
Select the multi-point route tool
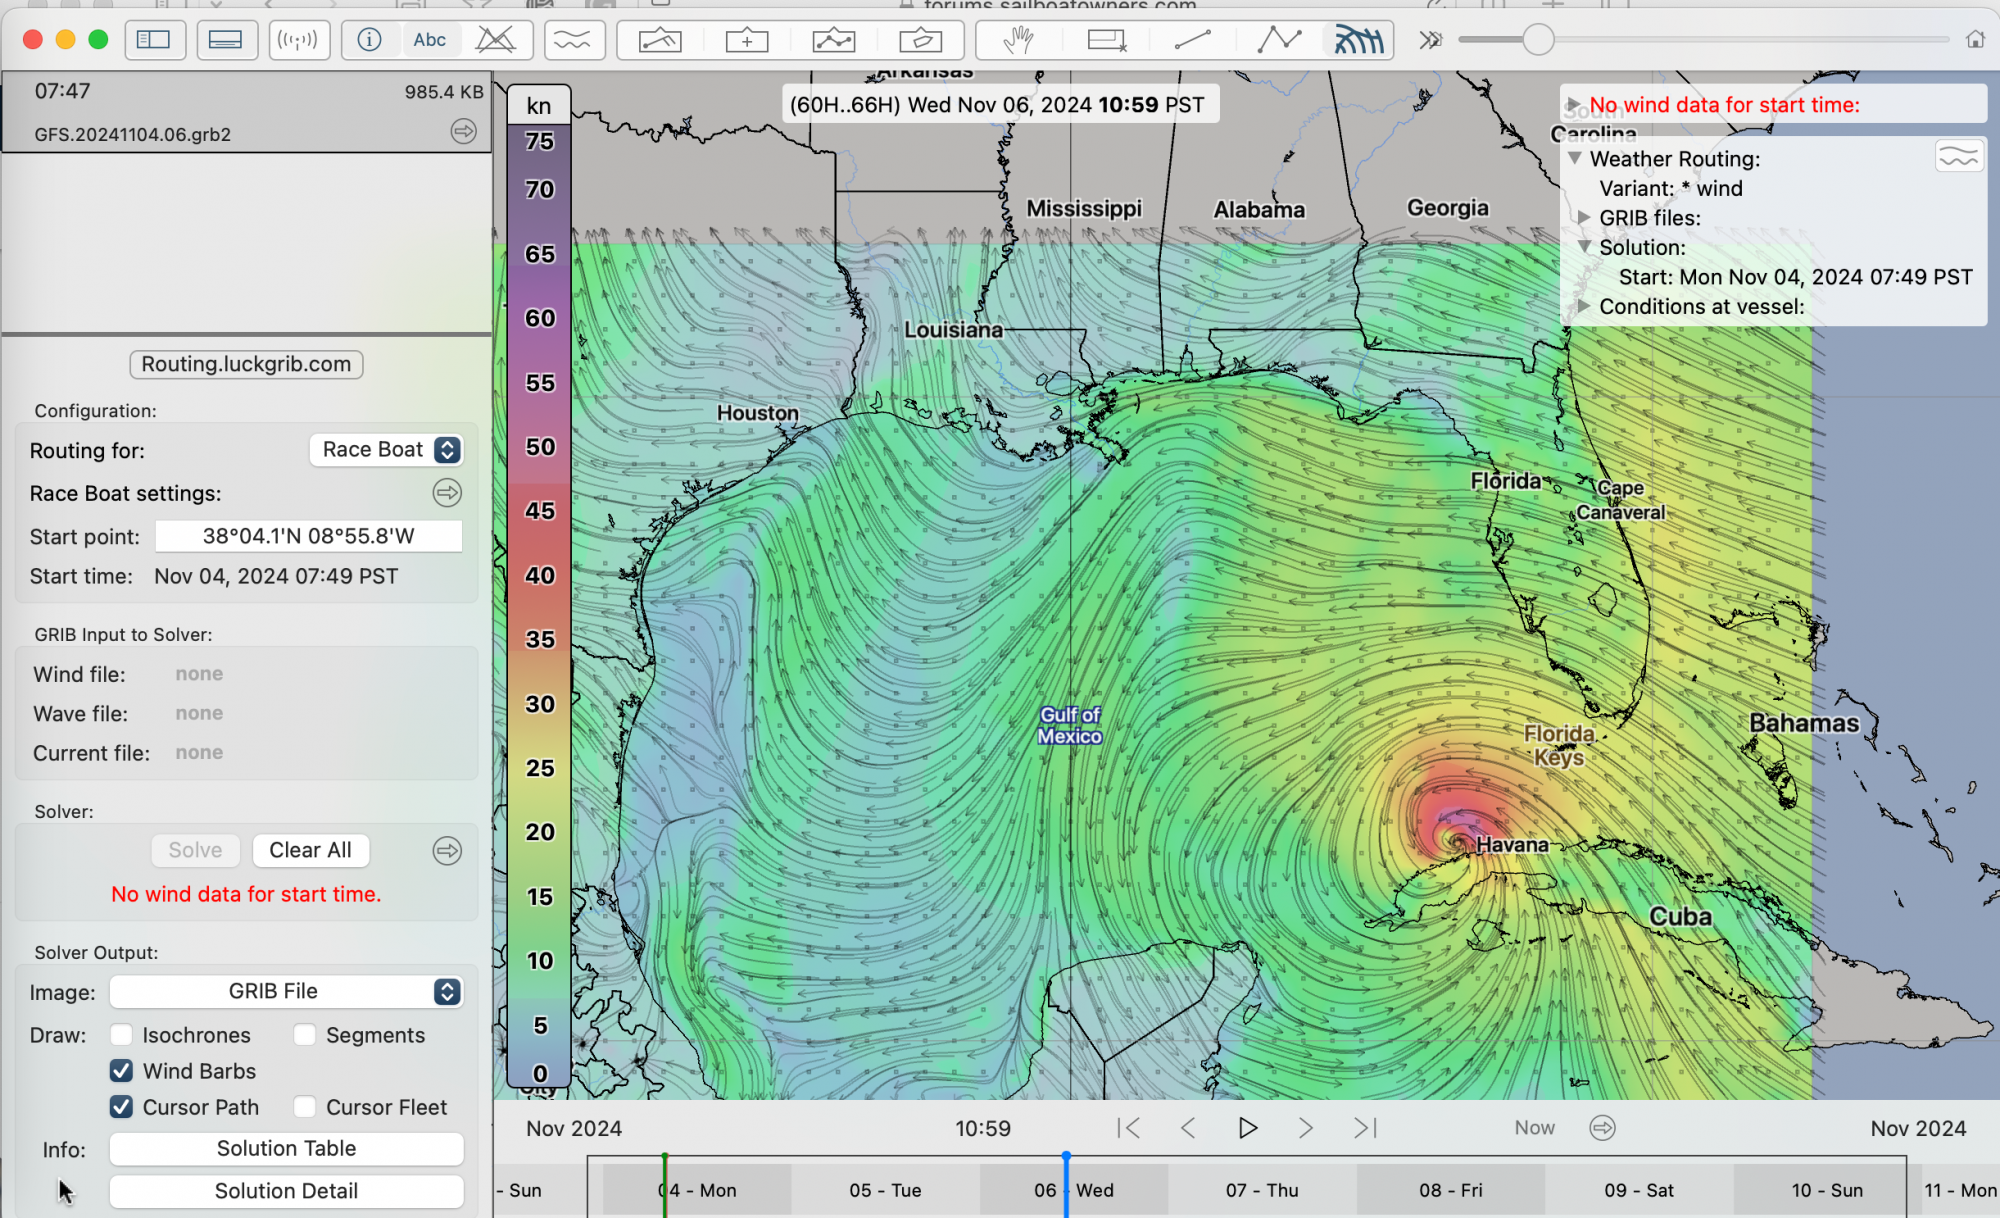1279,40
